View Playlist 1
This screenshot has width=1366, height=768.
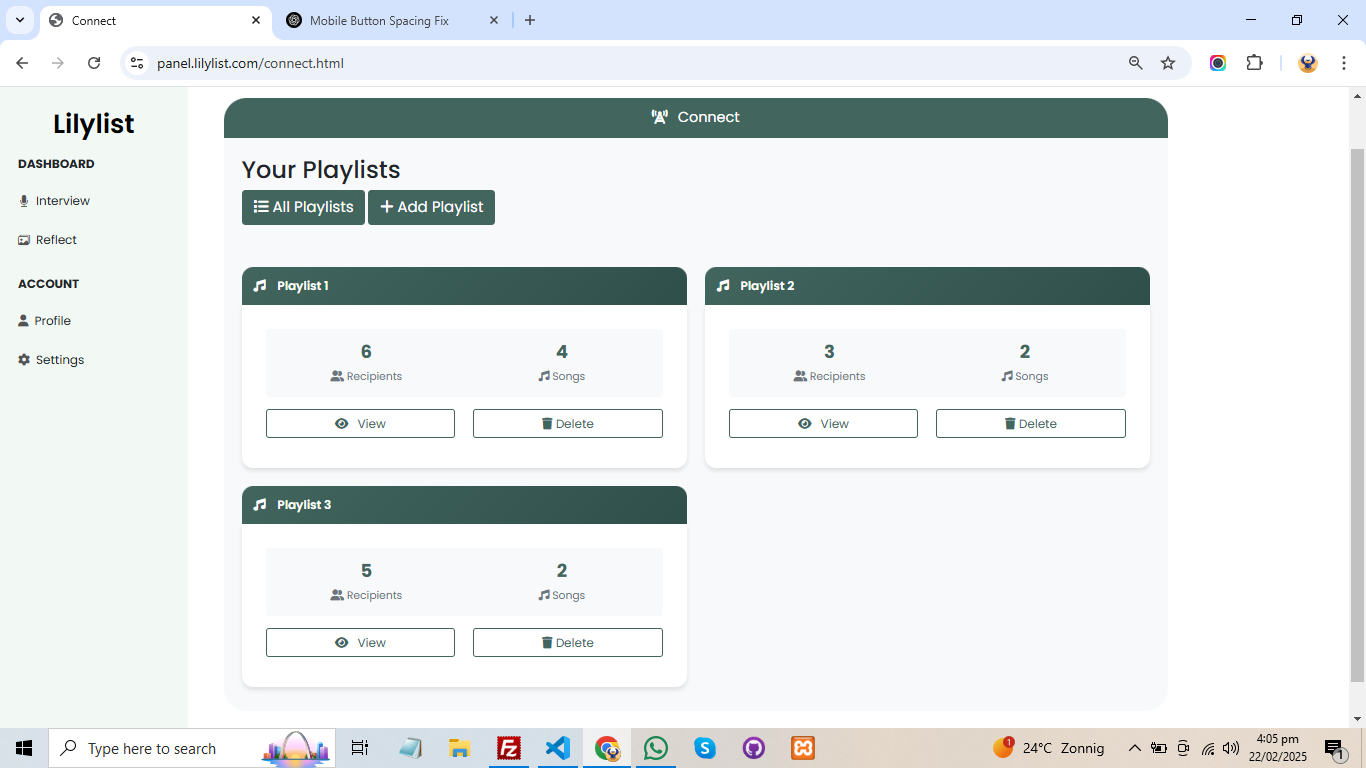(360, 424)
